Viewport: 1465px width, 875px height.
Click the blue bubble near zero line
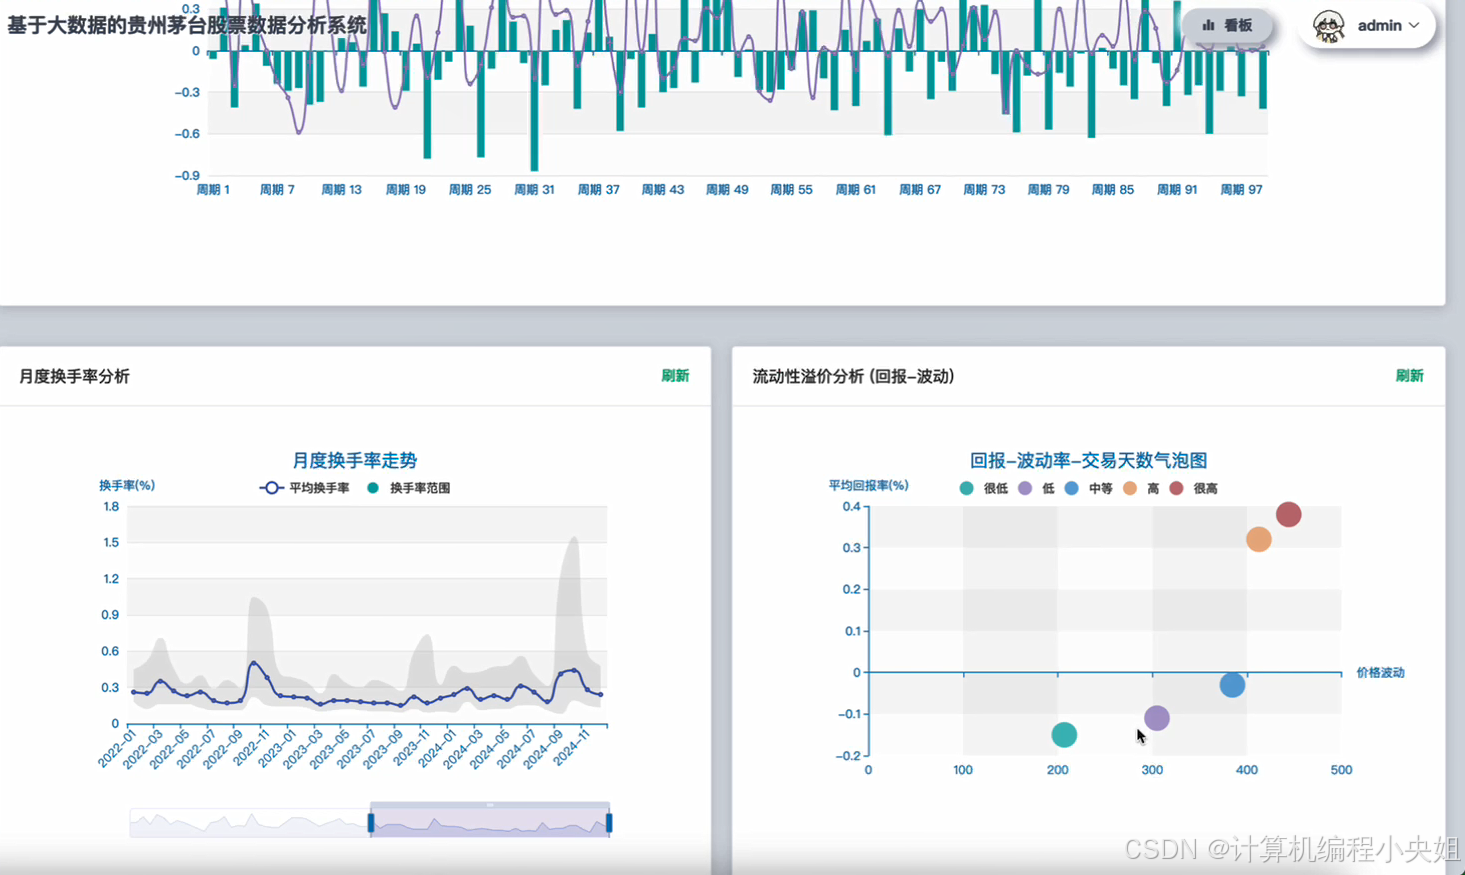pos(1232,685)
